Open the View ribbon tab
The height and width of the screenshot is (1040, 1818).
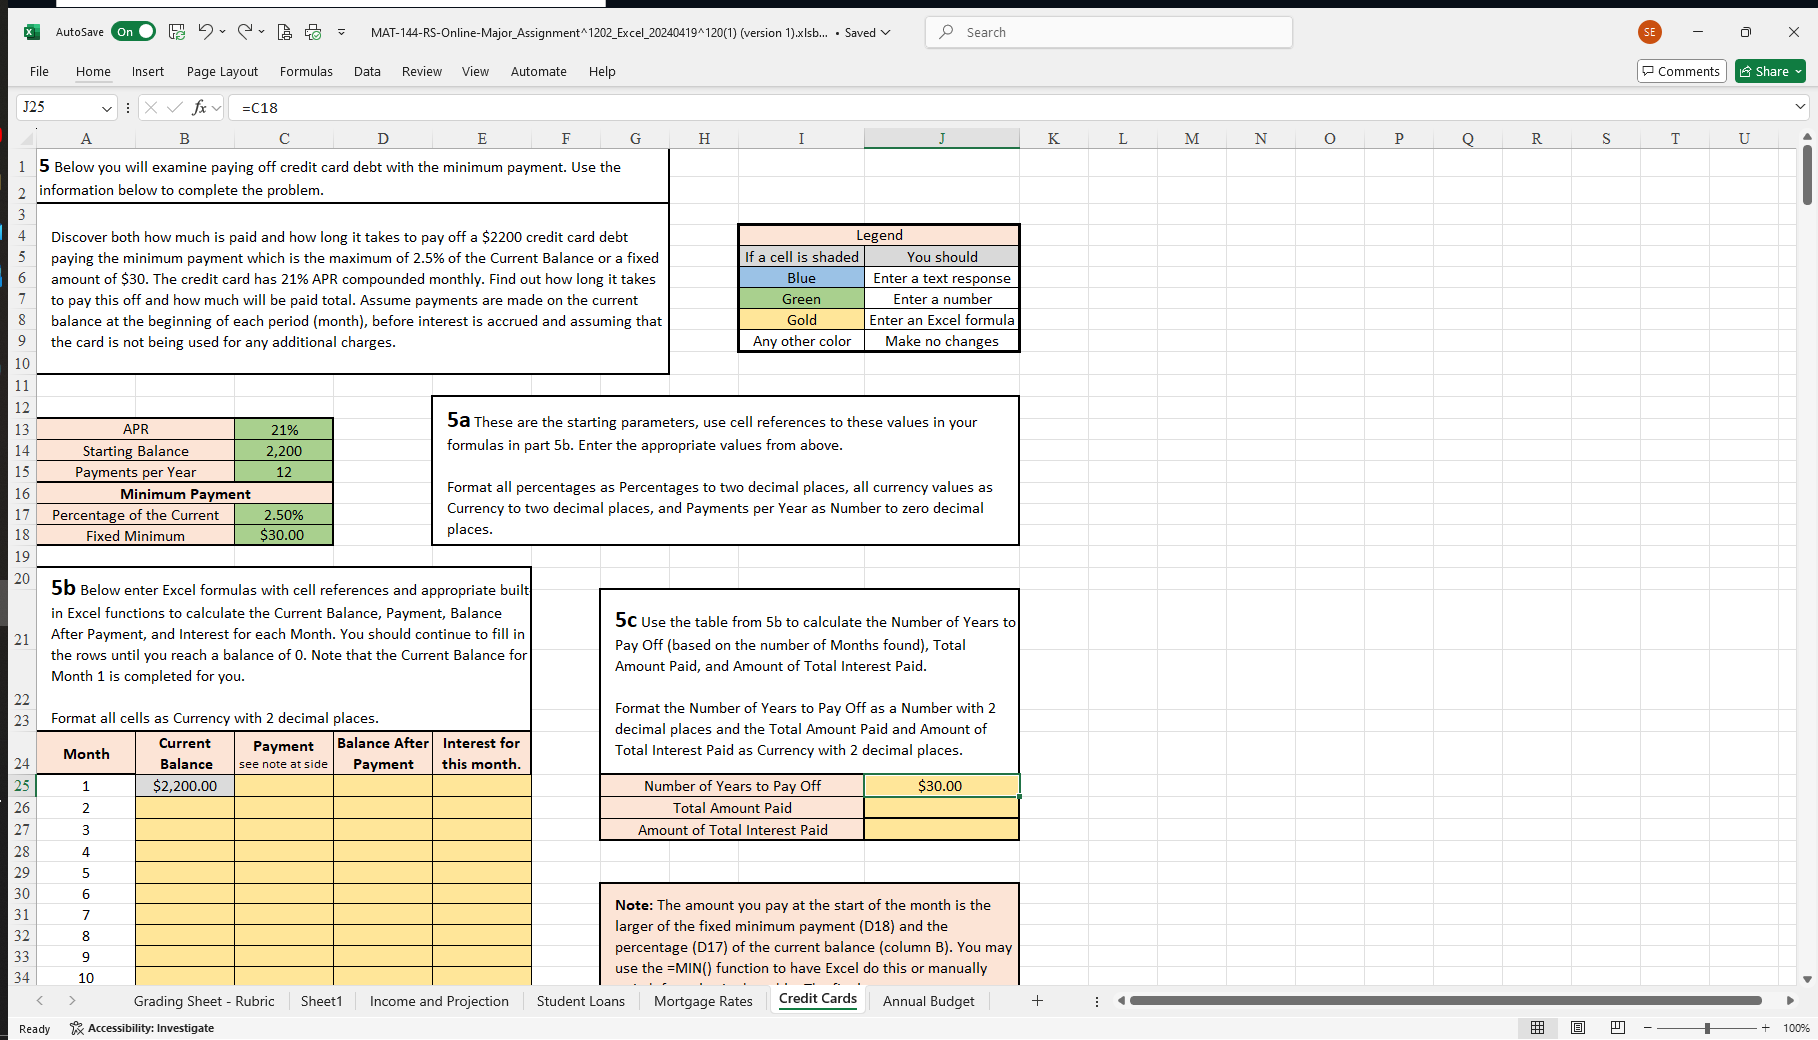(475, 71)
